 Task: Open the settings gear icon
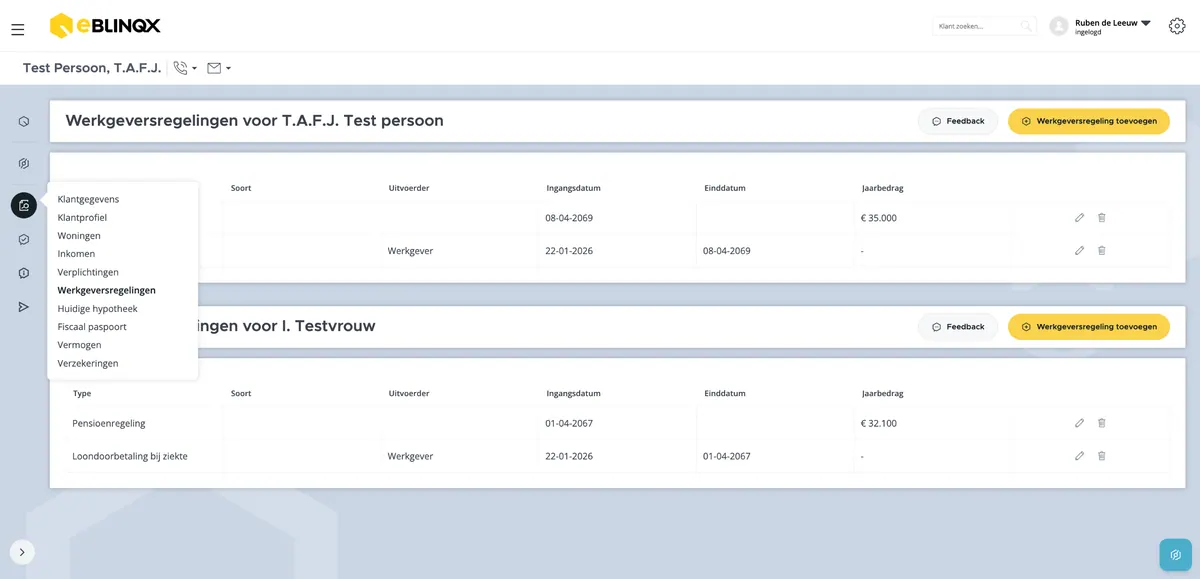[x=1177, y=26]
